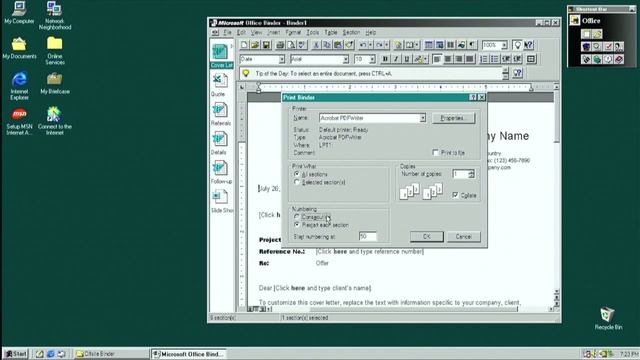Click the Tip of the Day lightbulb icon
This screenshot has height=360, width=640.
click(x=246, y=73)
